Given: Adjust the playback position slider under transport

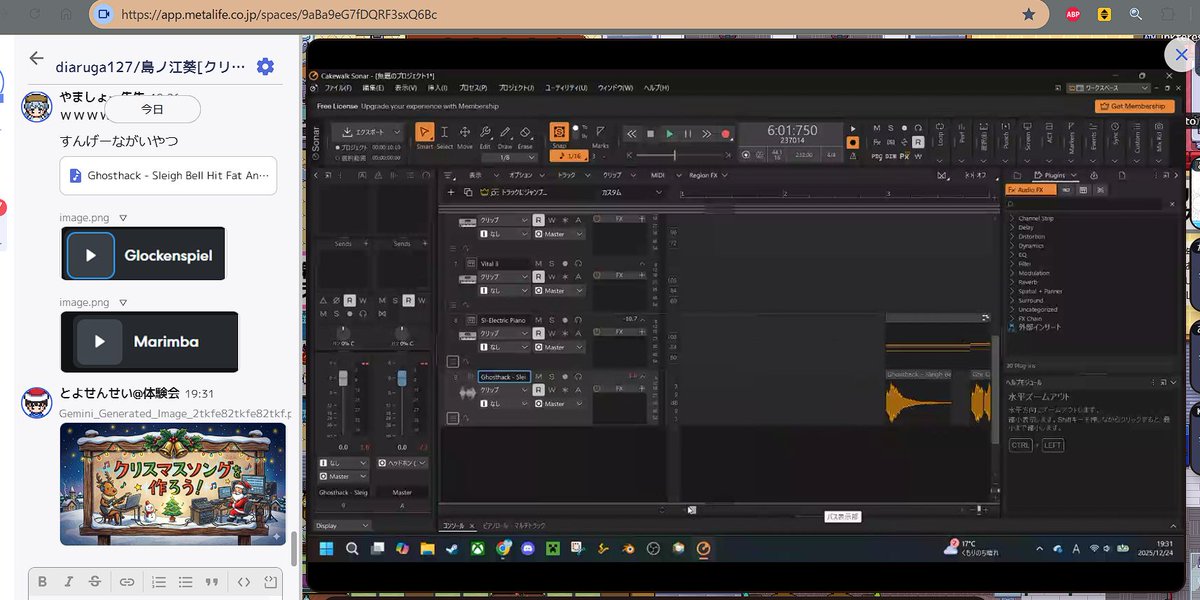Looking at the screenshot, I should tap(674, 156).
